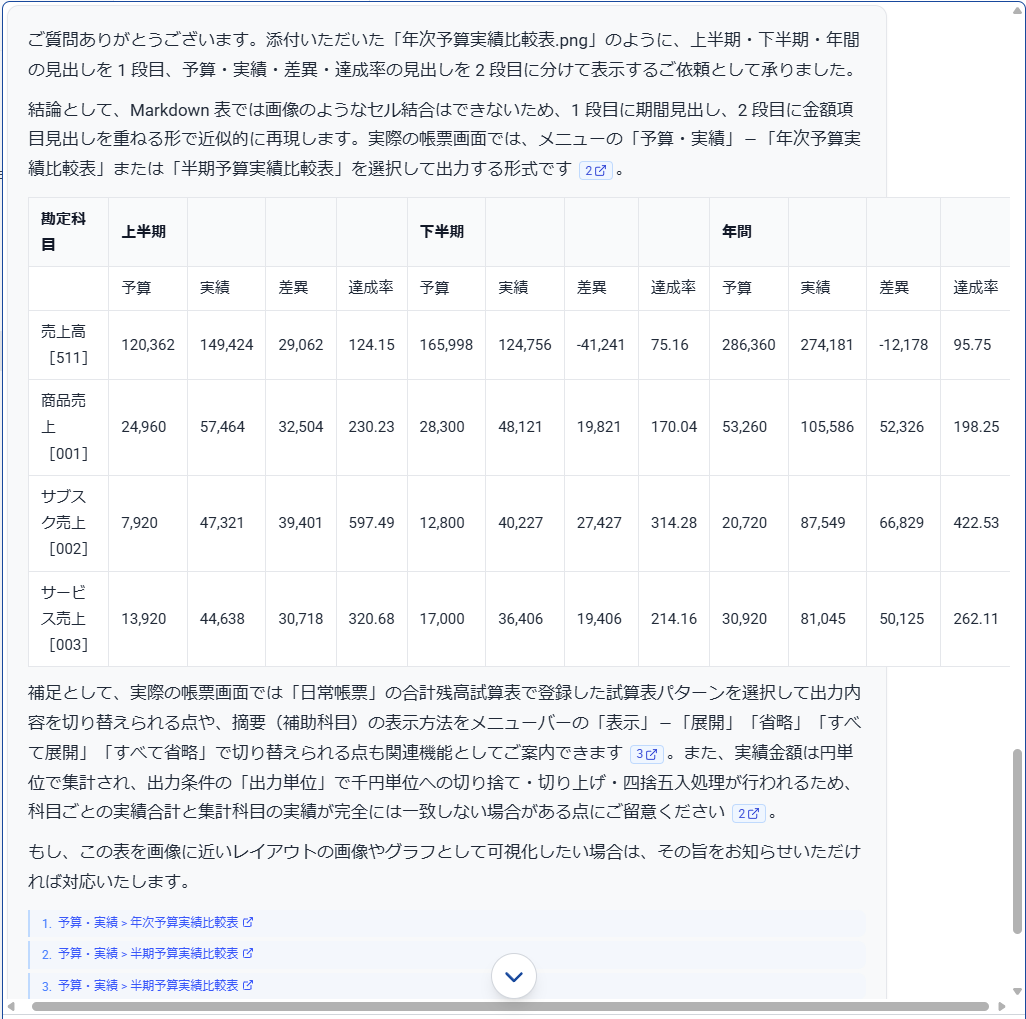1026x1019 pixels.
Task: Click the 274,181 annual actual cell
Action: pyautogui.click(x=827, y=345)
